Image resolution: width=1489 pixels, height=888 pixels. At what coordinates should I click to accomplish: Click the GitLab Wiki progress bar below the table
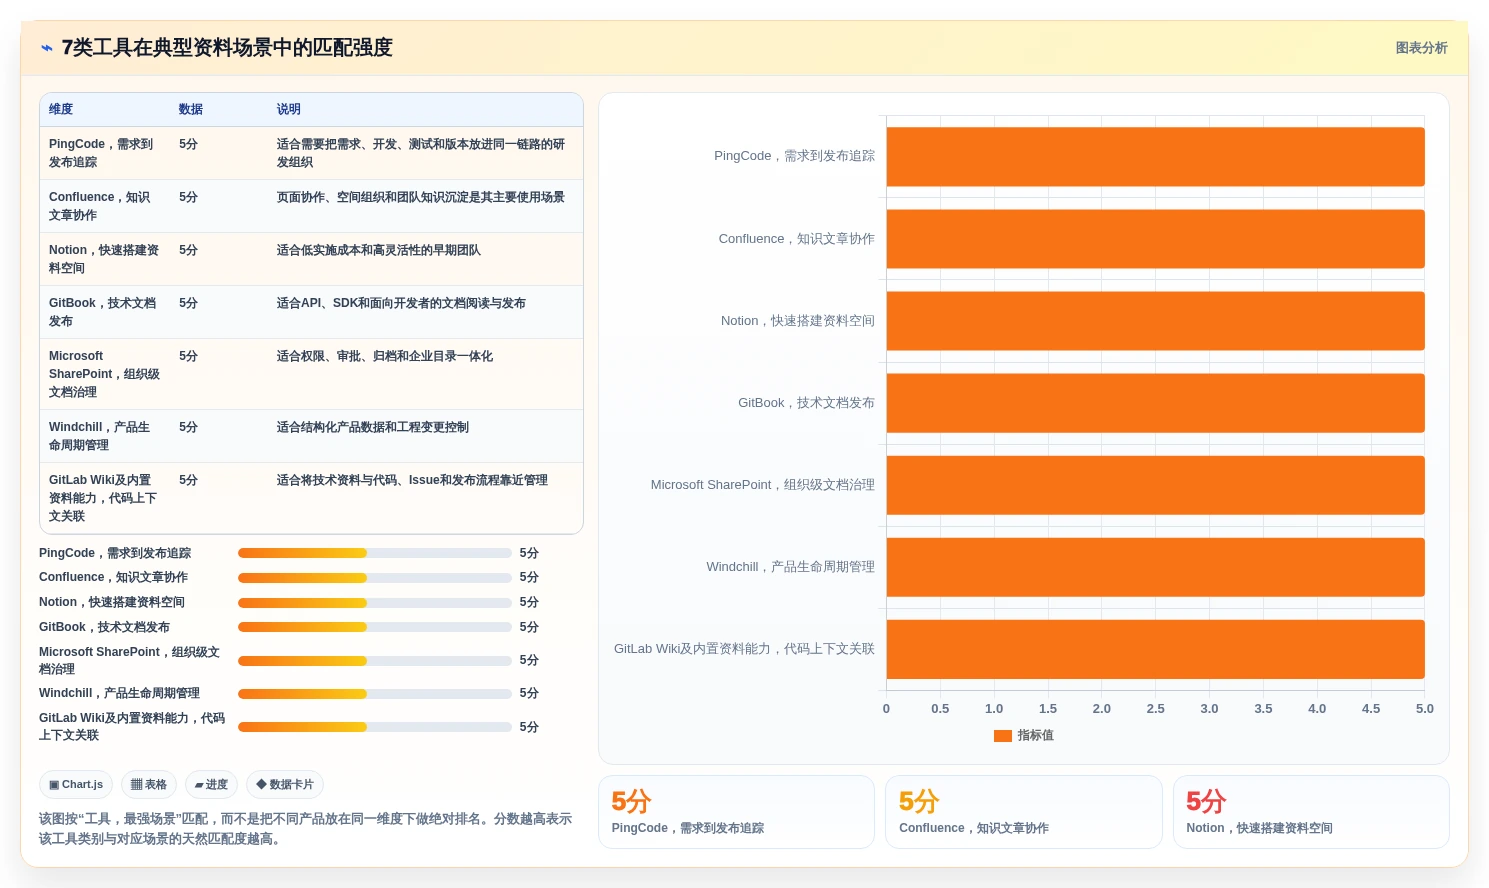[375, 727]
